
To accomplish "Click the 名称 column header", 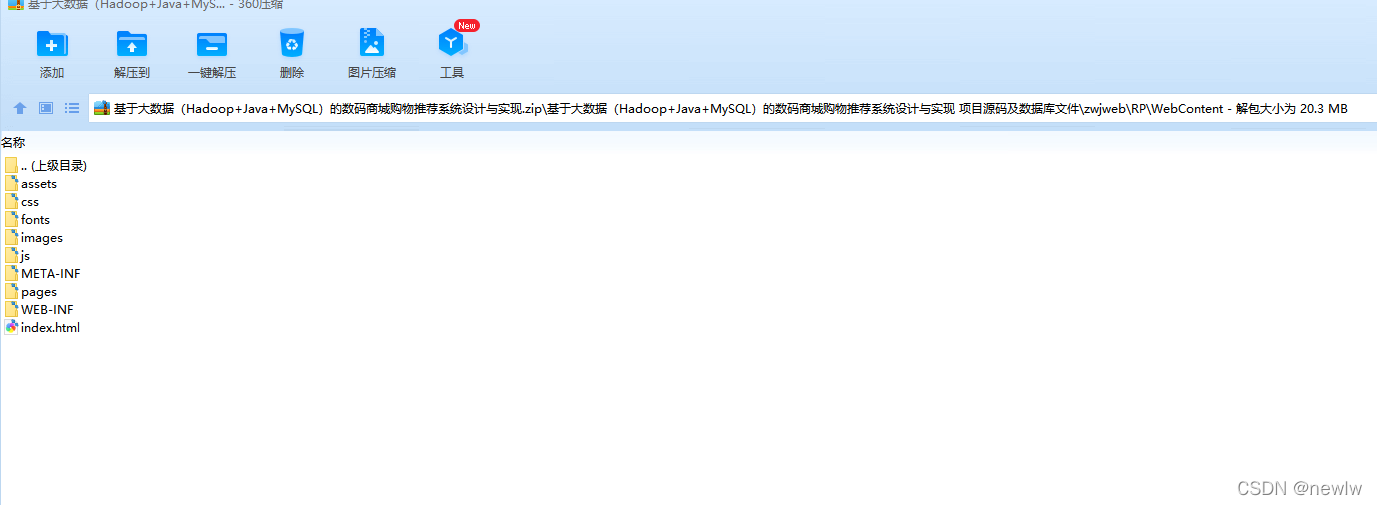I will pyautogui.click(x=13, y=143).
